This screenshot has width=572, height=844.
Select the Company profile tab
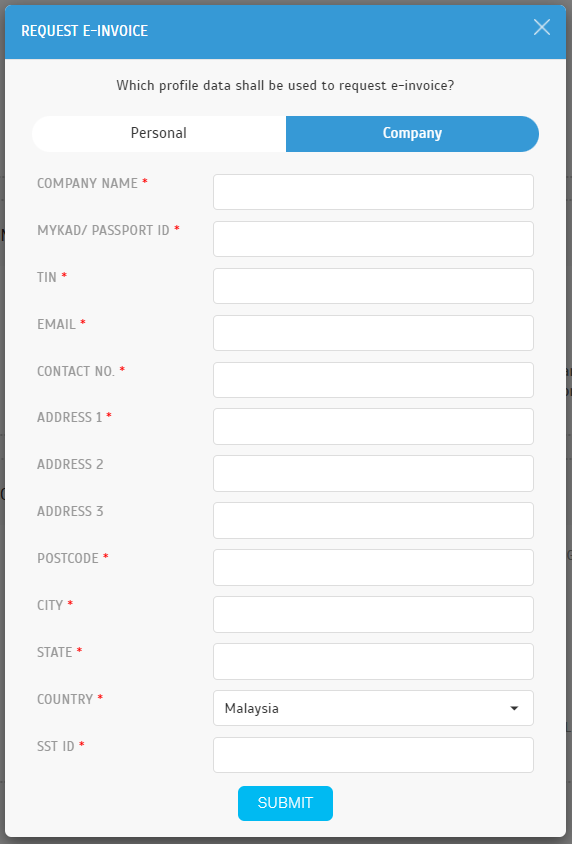coord(412,133)
